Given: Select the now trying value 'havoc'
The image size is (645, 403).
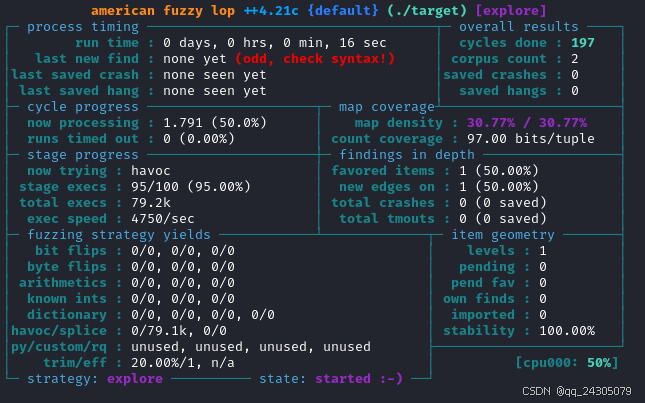Looking at the screenshot, I should [151, 171].
